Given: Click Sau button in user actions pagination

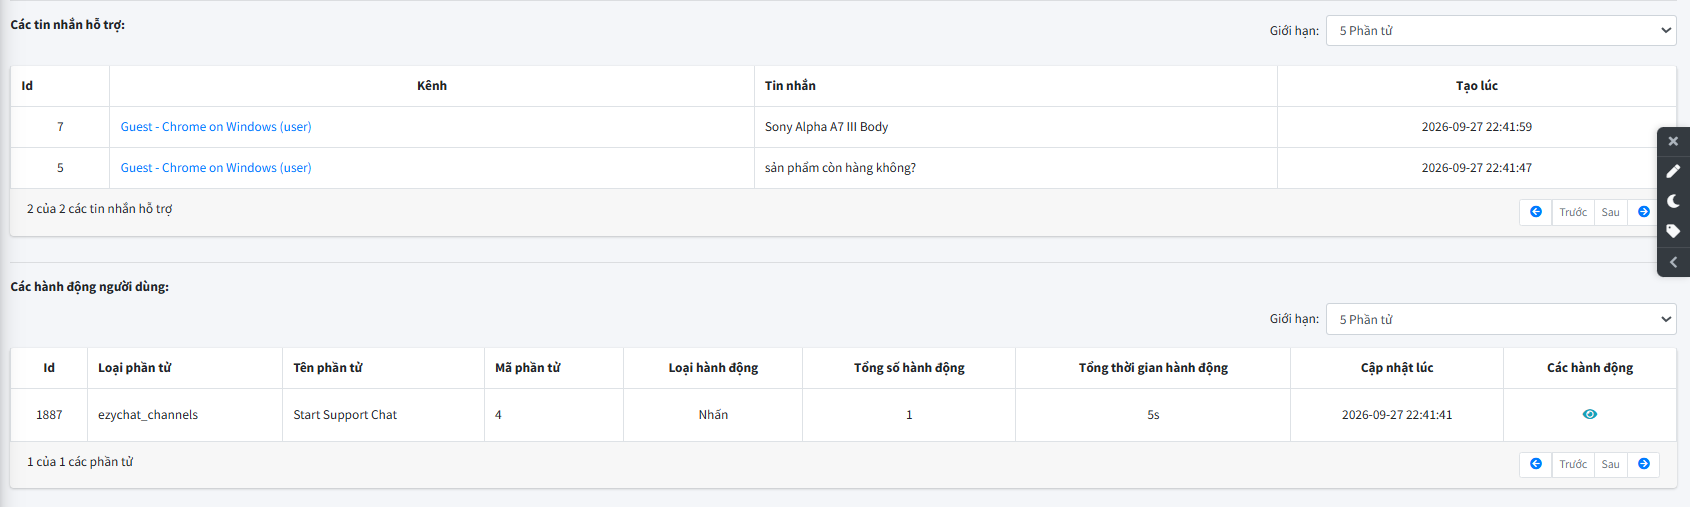Looking at the screenshot, I should point(1610,464).
